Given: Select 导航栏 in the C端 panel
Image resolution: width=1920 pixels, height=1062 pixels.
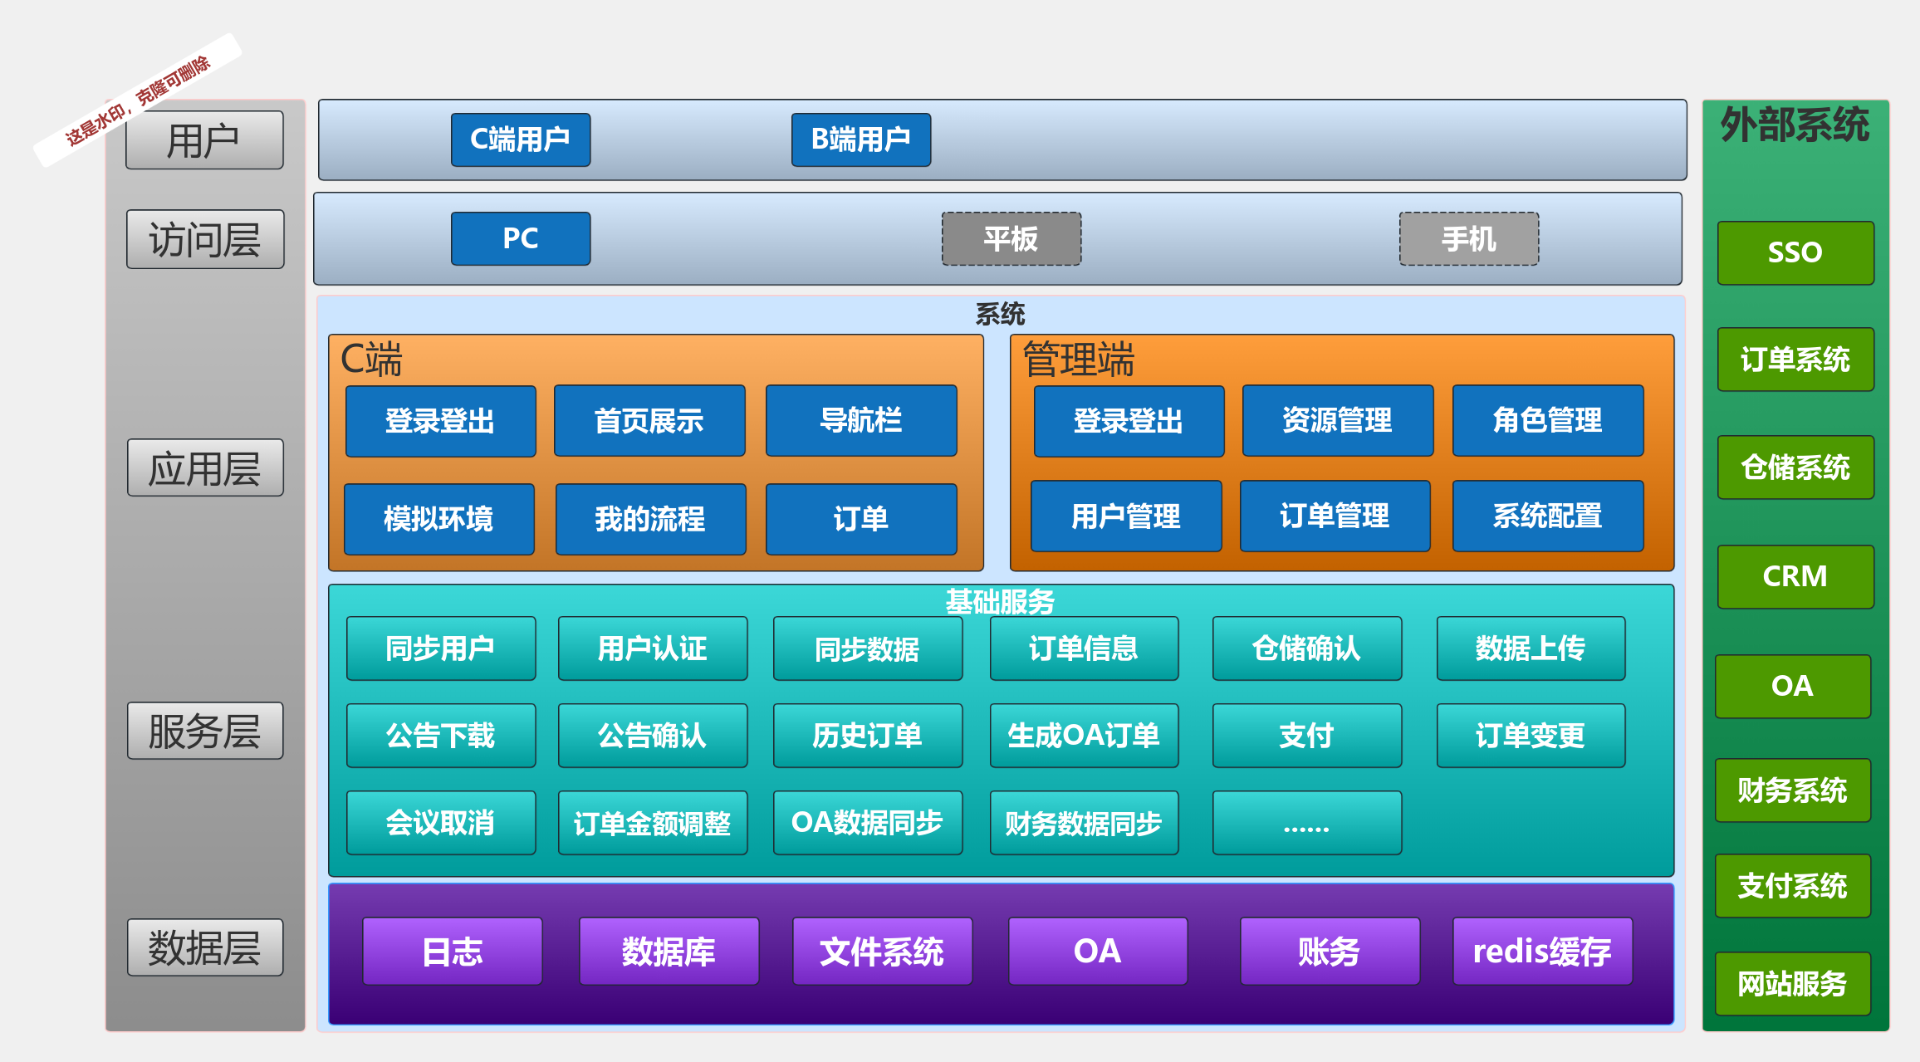Looking at the screenshot, I should point(861,421).
